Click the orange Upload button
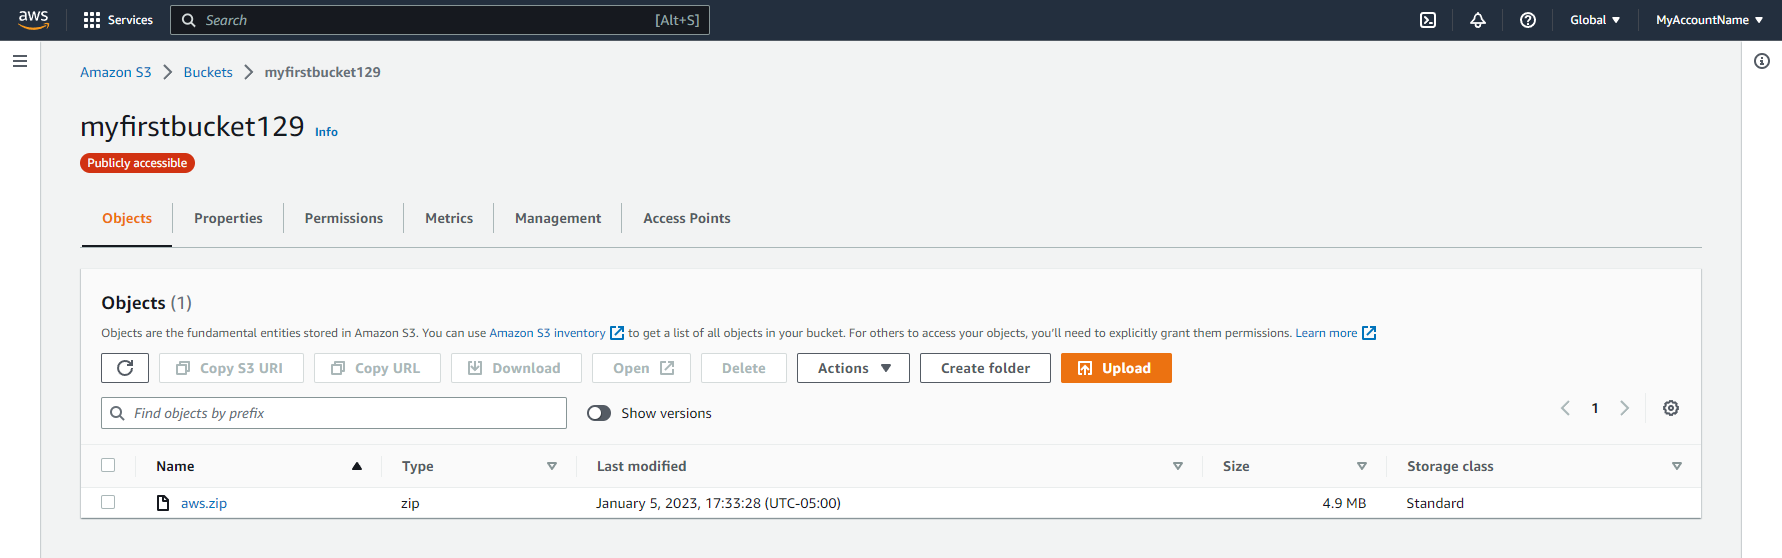Viewport: 1782px width, 558px height. [x=1115, y=368]
